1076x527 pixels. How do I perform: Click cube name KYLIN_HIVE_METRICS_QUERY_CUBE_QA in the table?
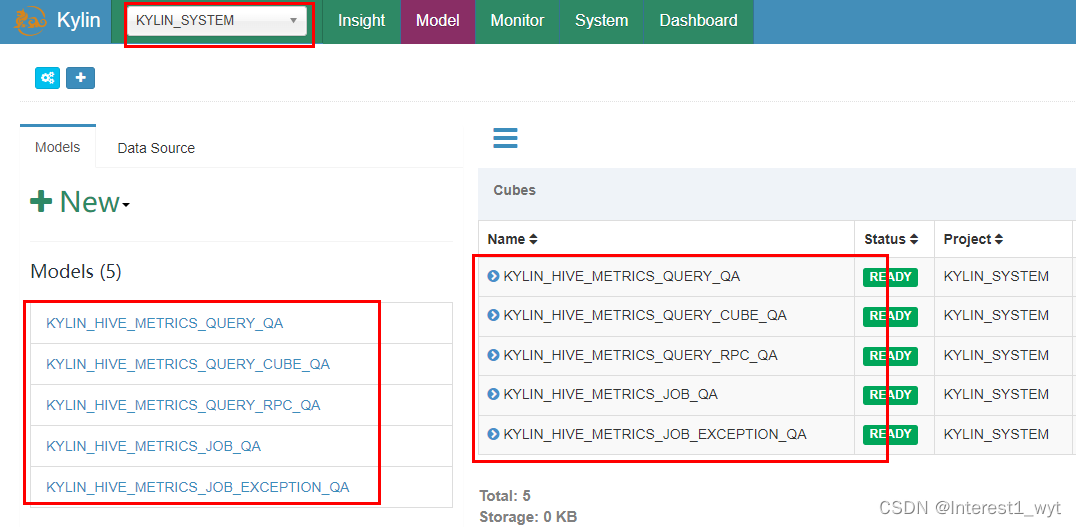[645, 316]
